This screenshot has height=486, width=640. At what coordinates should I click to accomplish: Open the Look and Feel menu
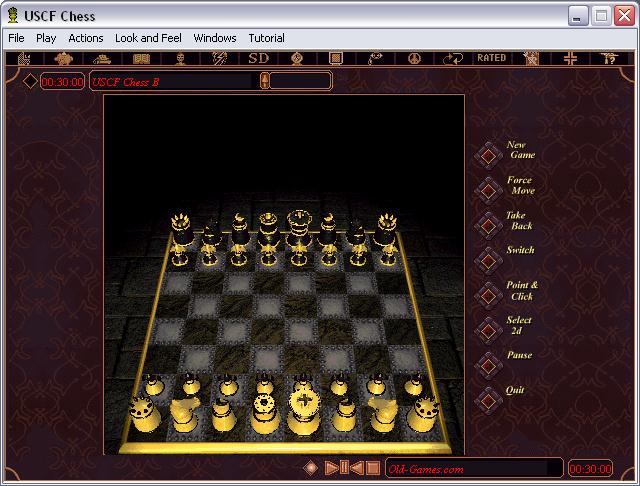point(148,38)
